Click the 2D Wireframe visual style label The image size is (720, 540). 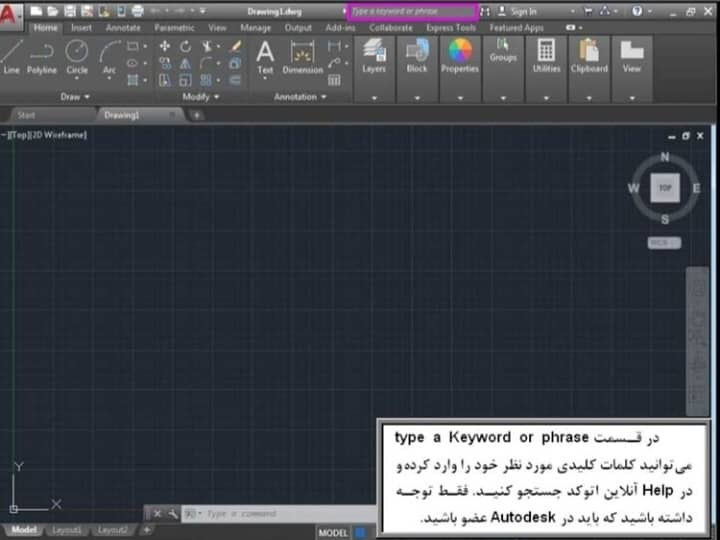(58, 135)
